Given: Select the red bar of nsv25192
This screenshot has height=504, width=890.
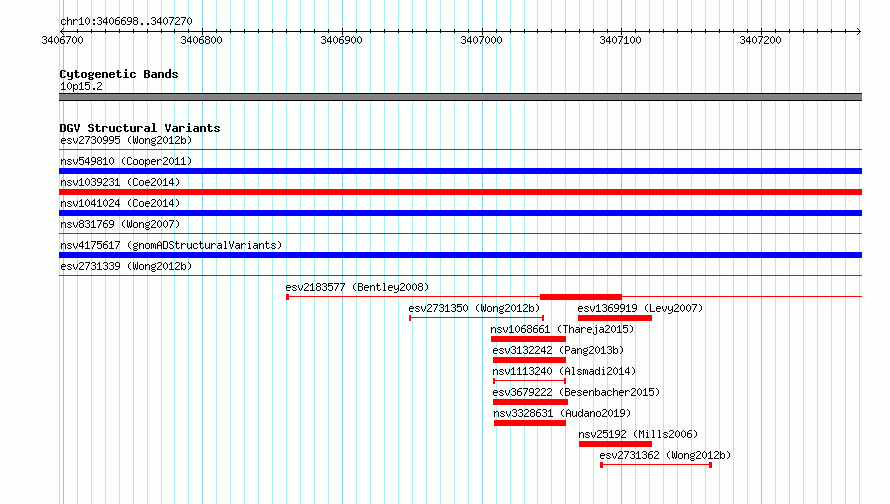Looking at the screenshot, I should [x=615, y=444].
